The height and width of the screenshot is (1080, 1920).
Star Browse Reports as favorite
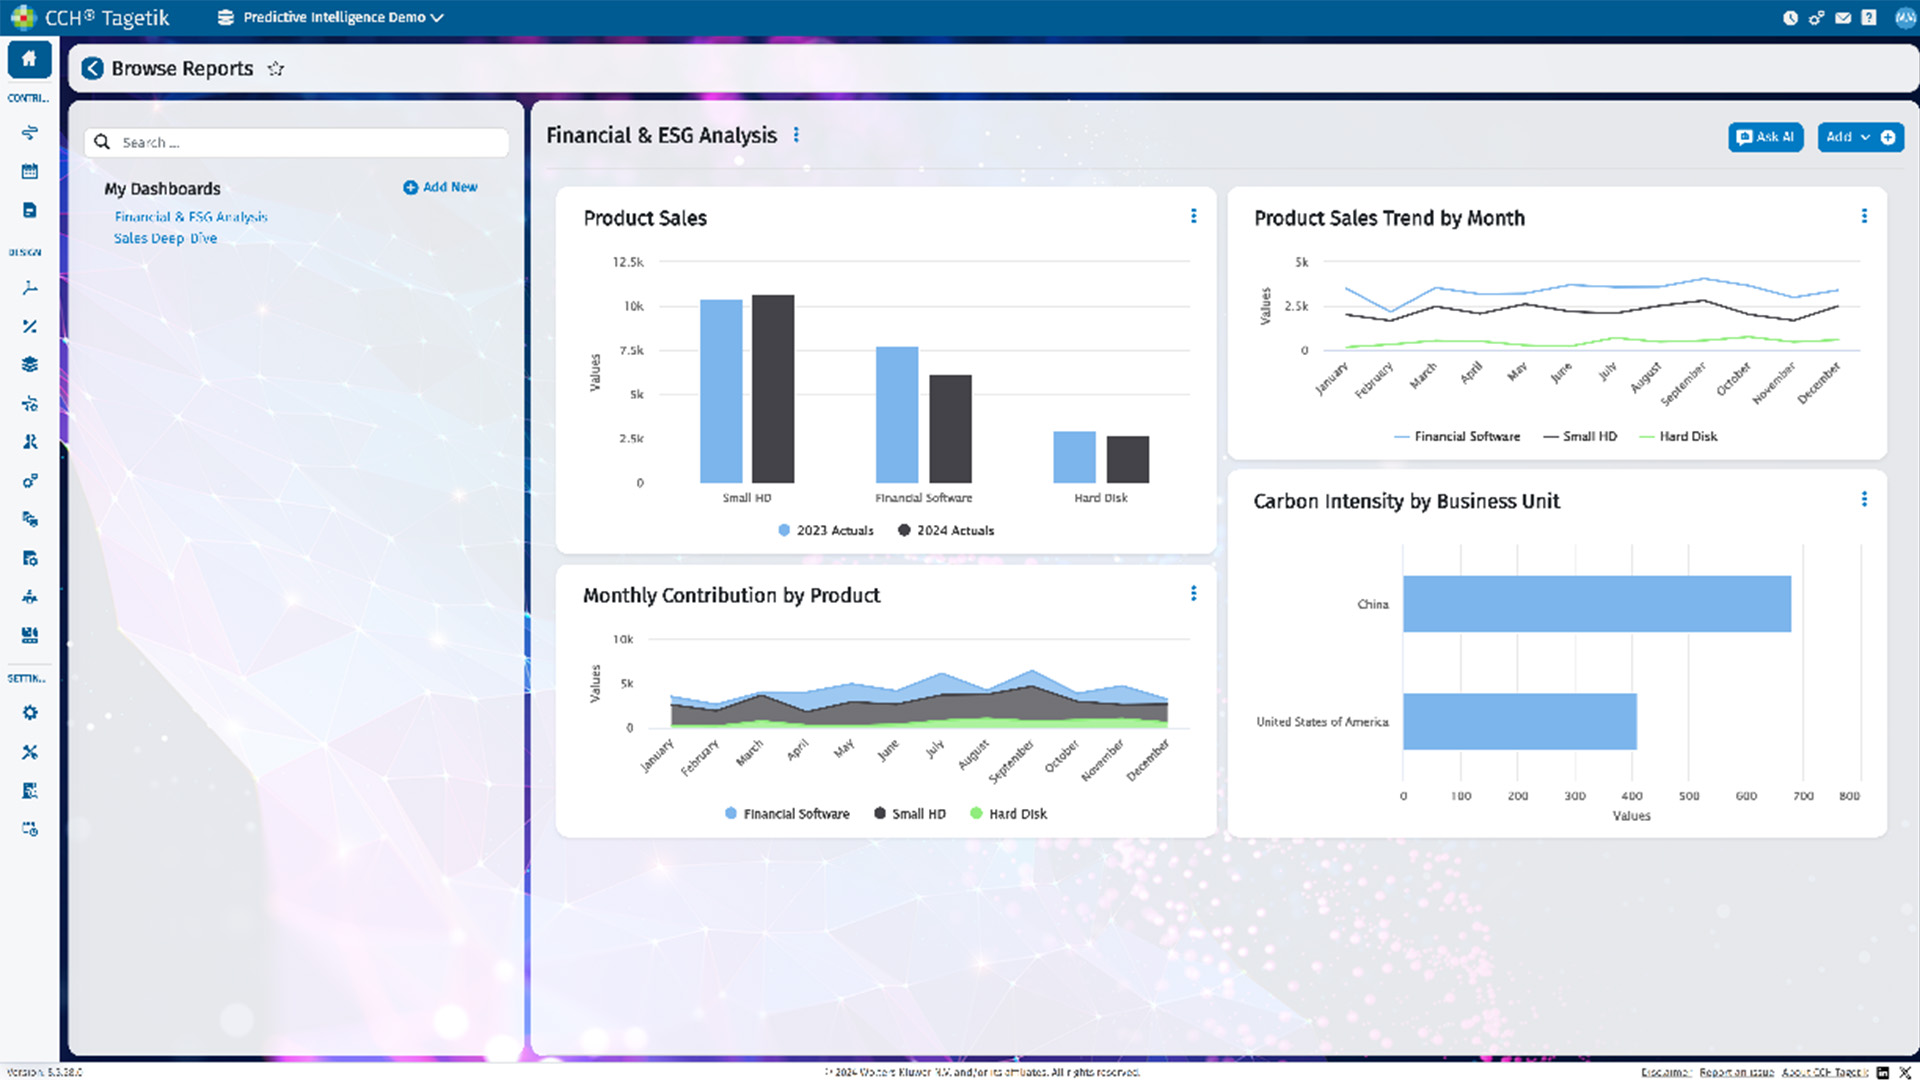point(276,69)
